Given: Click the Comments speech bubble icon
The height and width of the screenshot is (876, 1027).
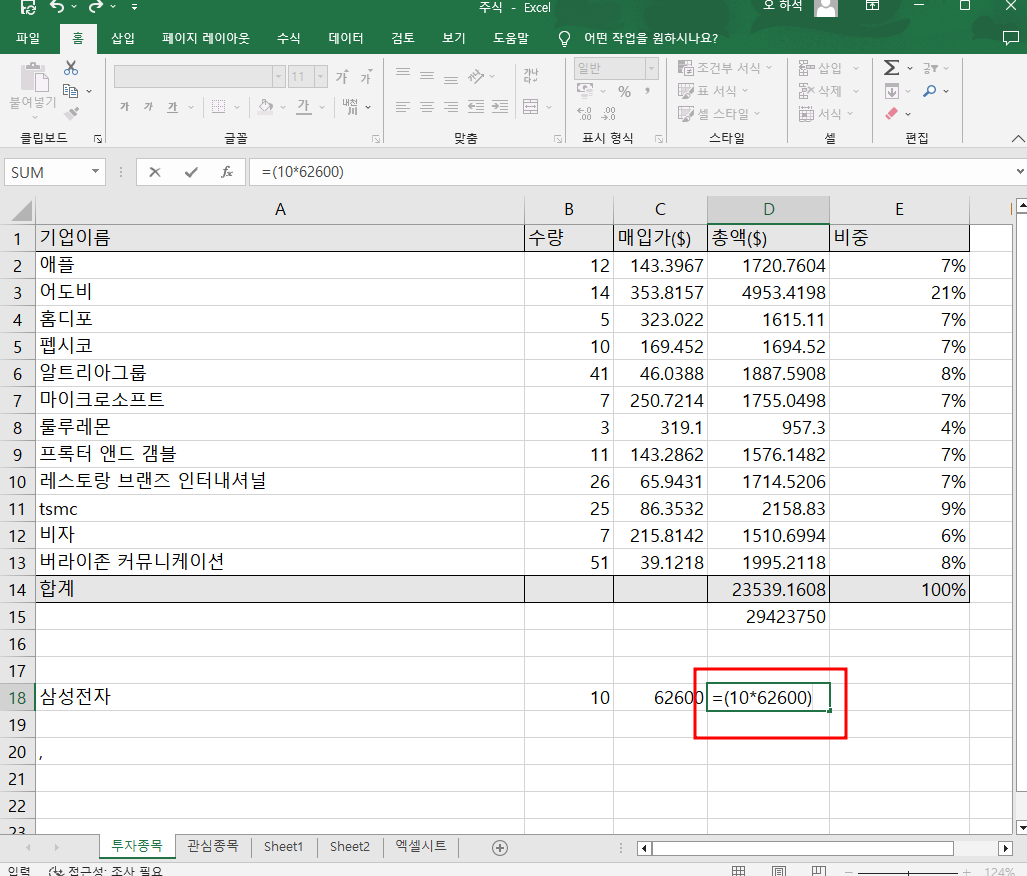Looking at the screenshot, I should click(x=1011, y=38).
